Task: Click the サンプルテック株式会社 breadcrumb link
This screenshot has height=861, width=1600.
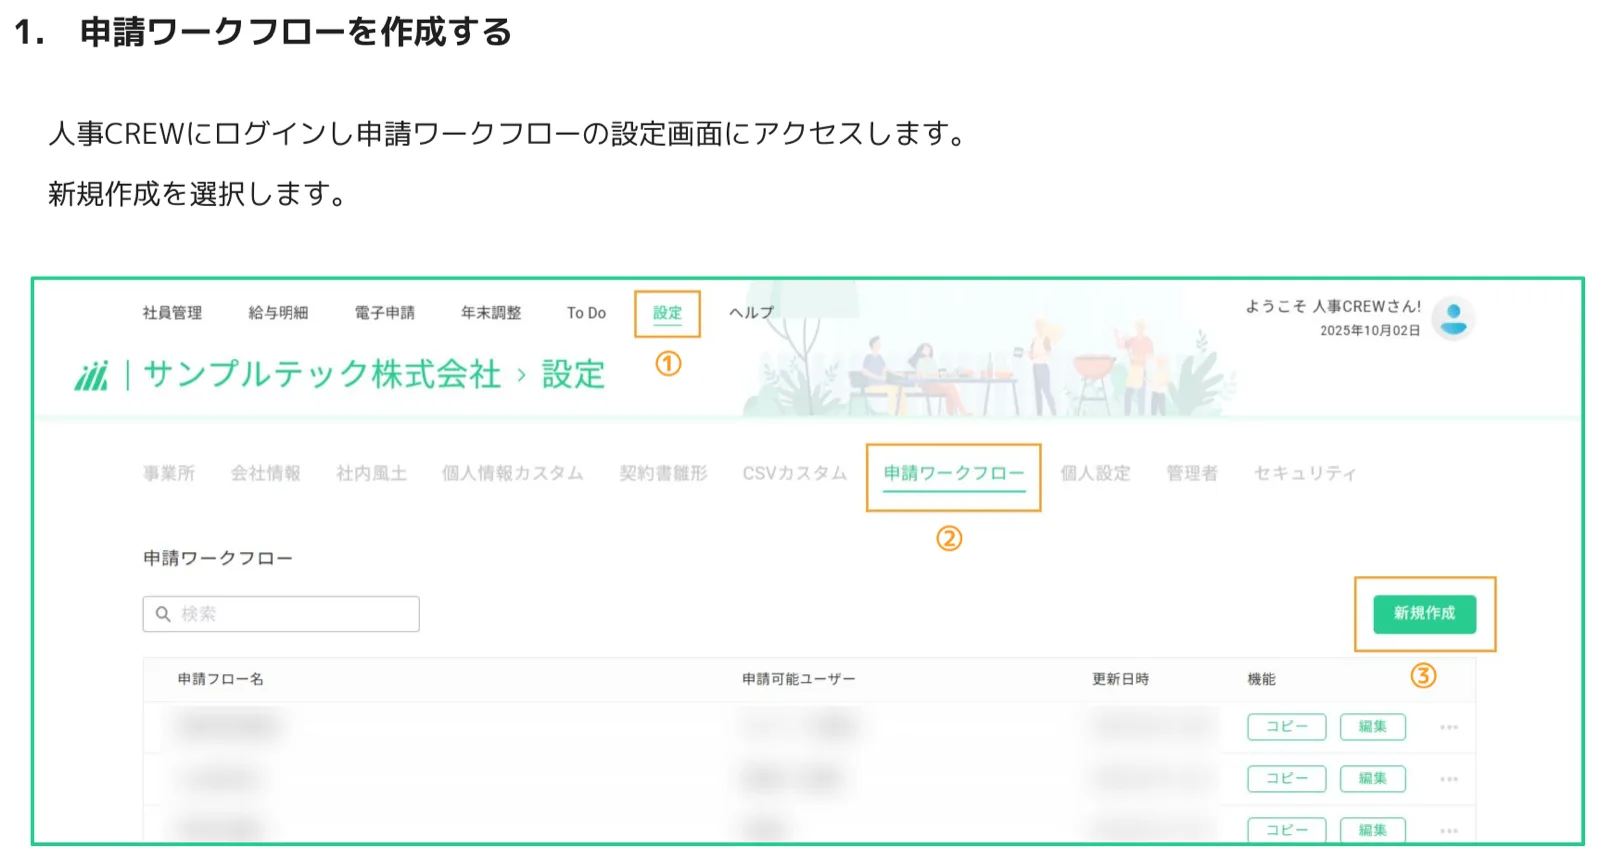Action: coord(322,375)
